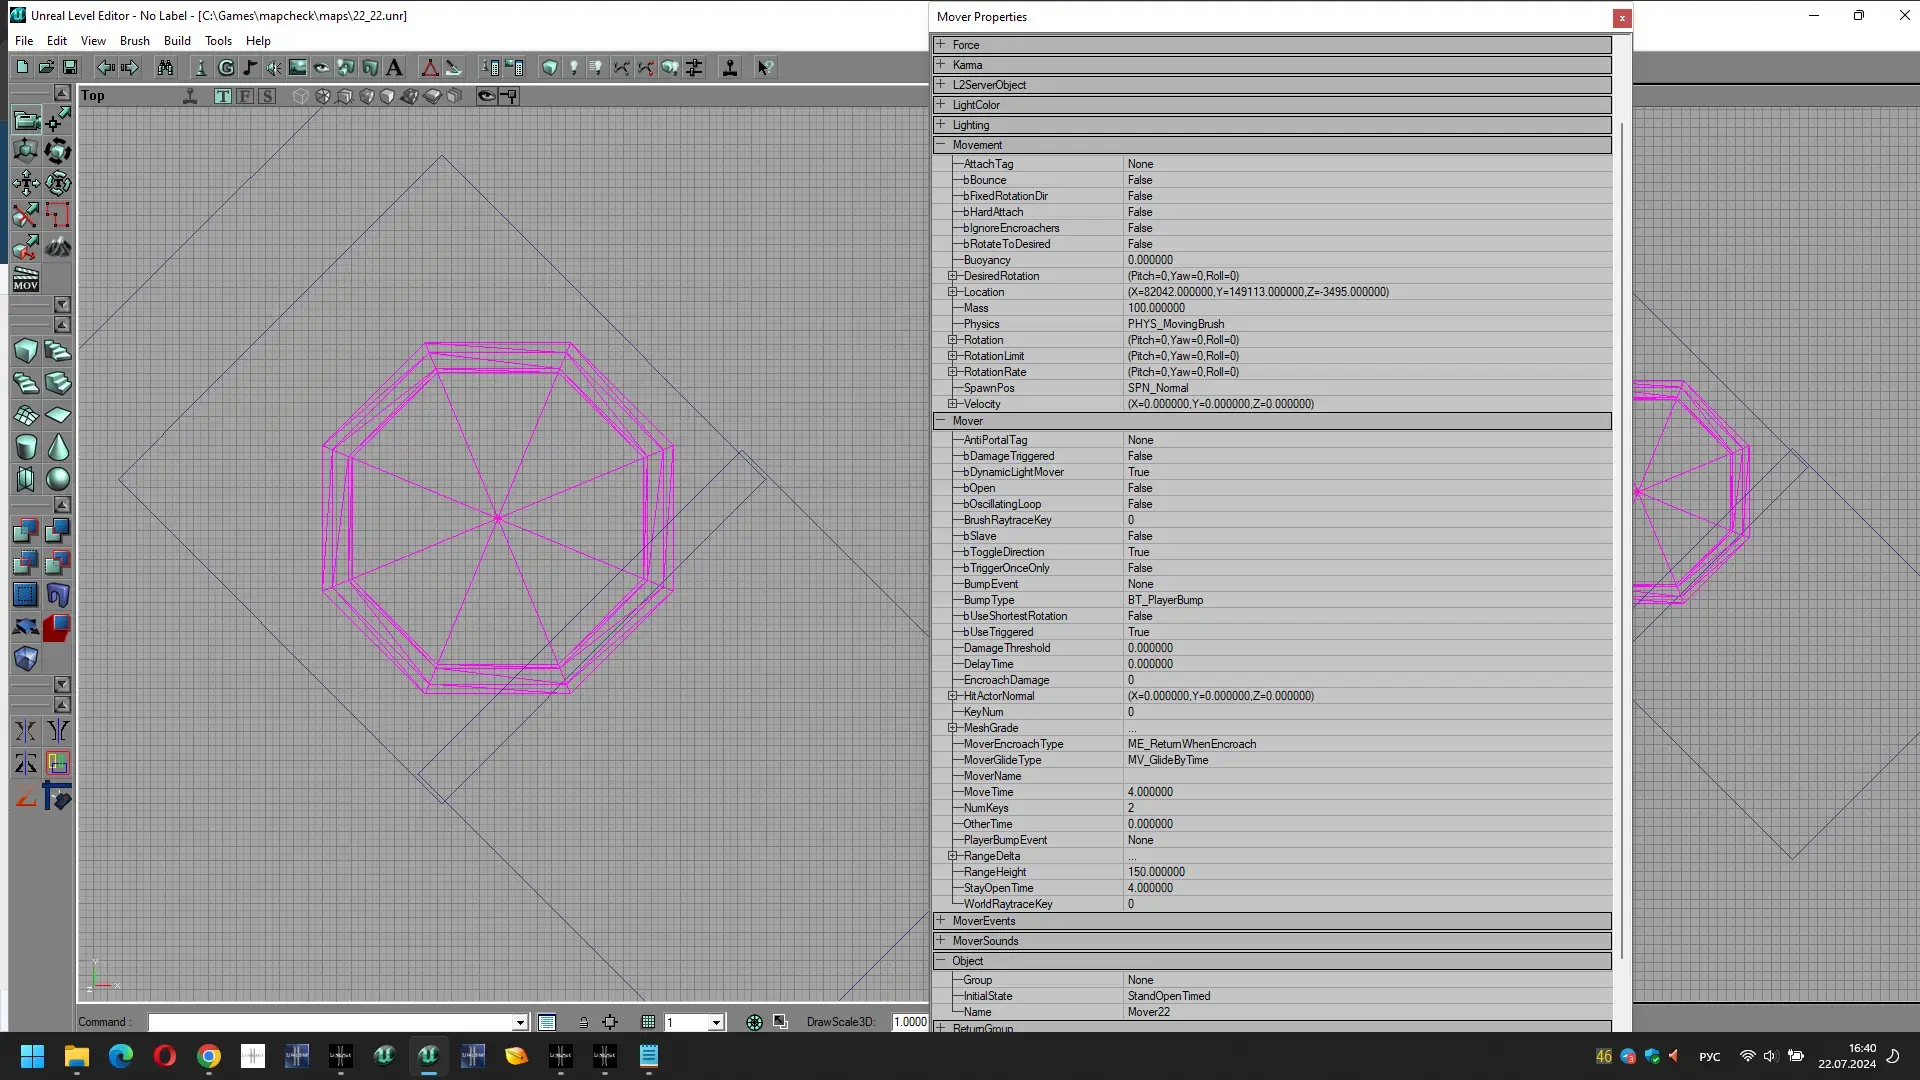Viewport: 1920px width, 1080px height.
Task: Open the File menu
Action: 24,41
